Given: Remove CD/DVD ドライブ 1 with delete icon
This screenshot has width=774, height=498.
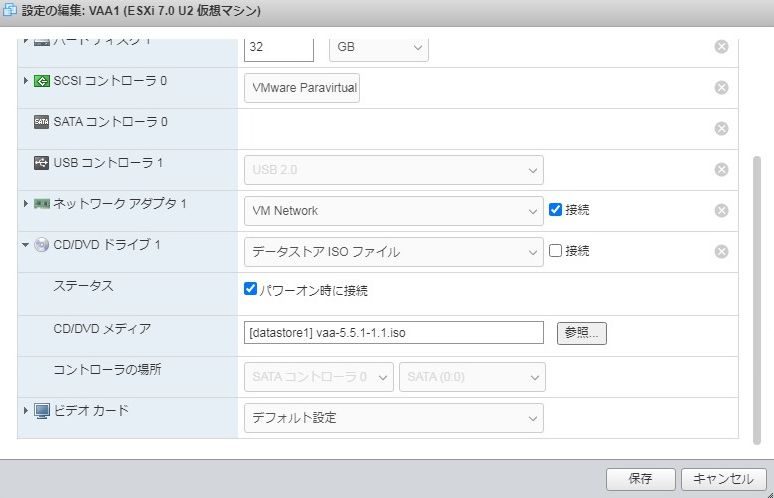Looking at the screenshot, I should (x=721, y=252).
